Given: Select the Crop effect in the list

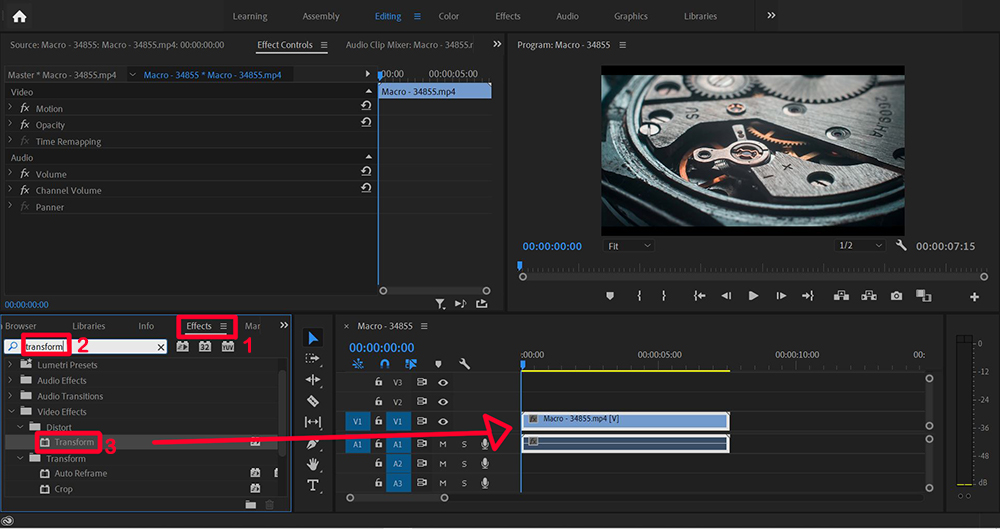Looking at the screenshot, I should point(64,490).
